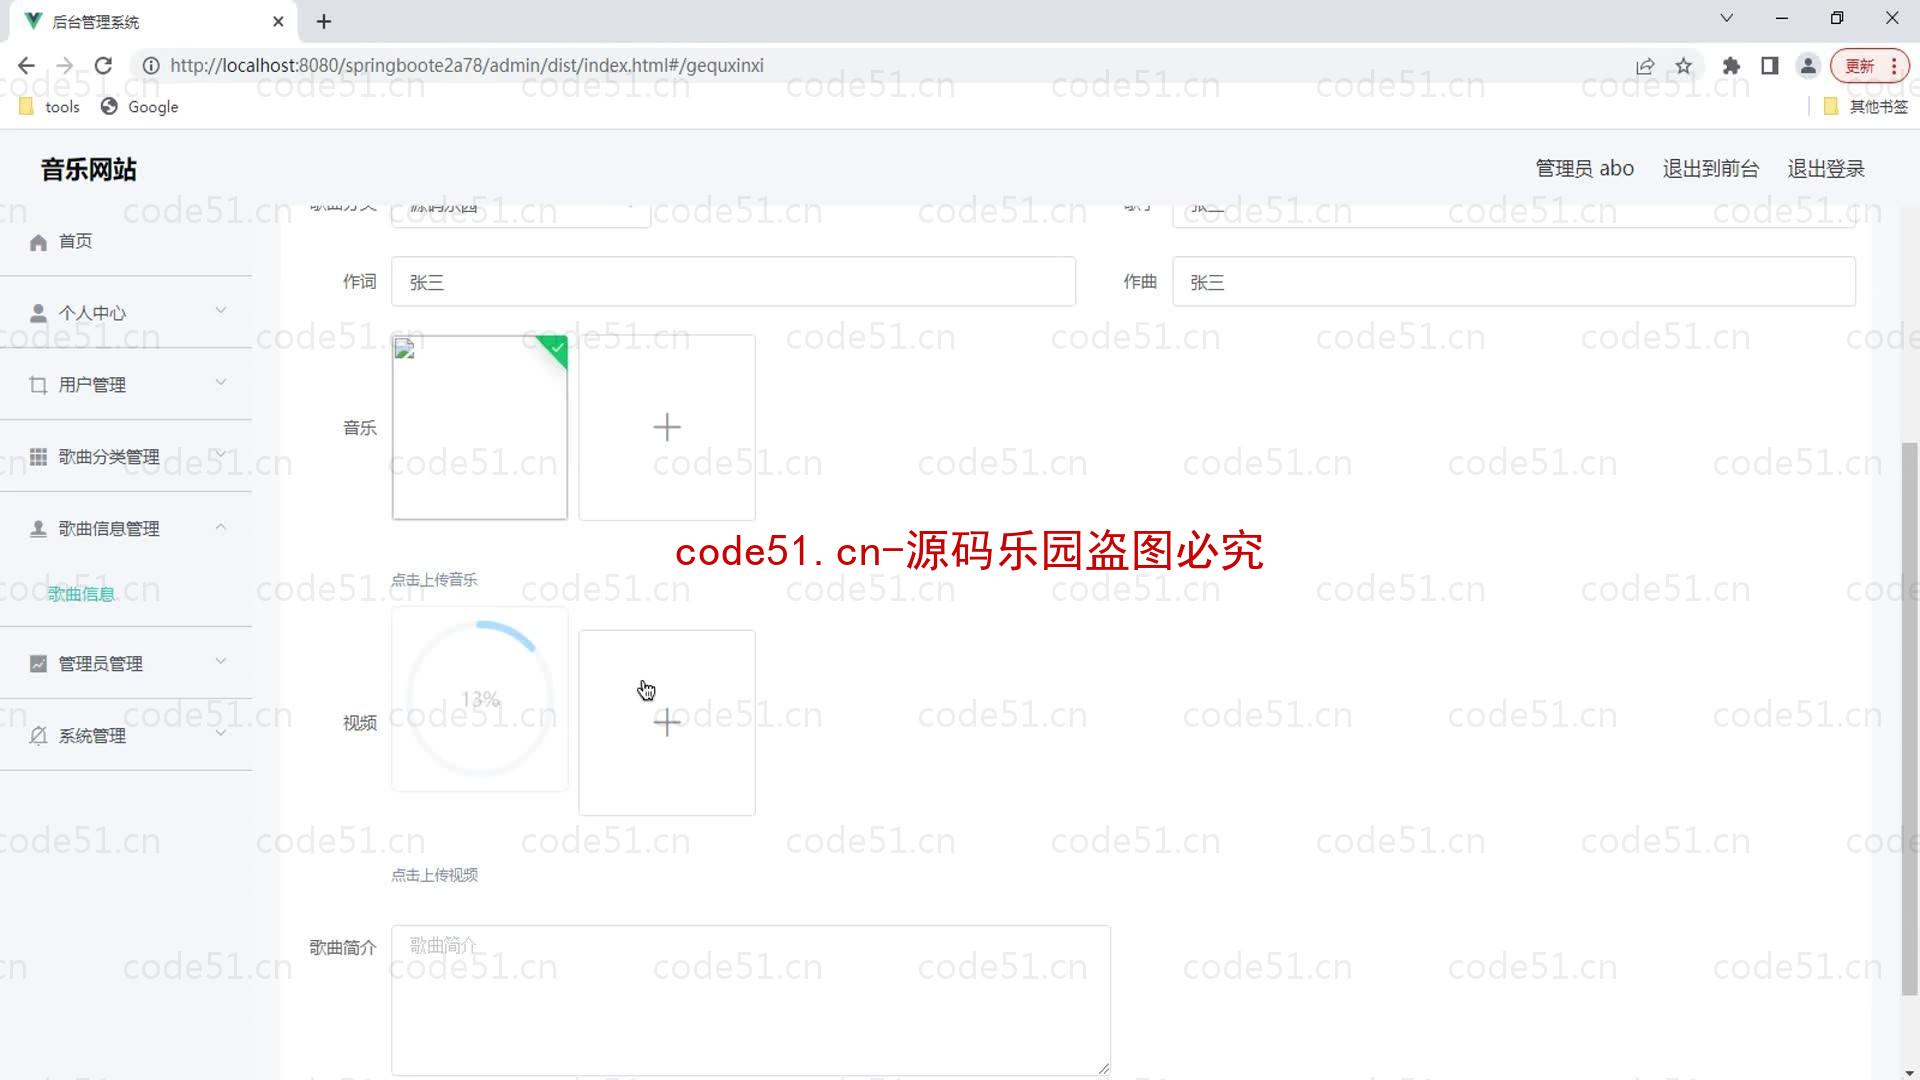The width and height of the screenshot is (1920, 1080).
Task: Open the tools bookmark folder
Action: [50, 107]
